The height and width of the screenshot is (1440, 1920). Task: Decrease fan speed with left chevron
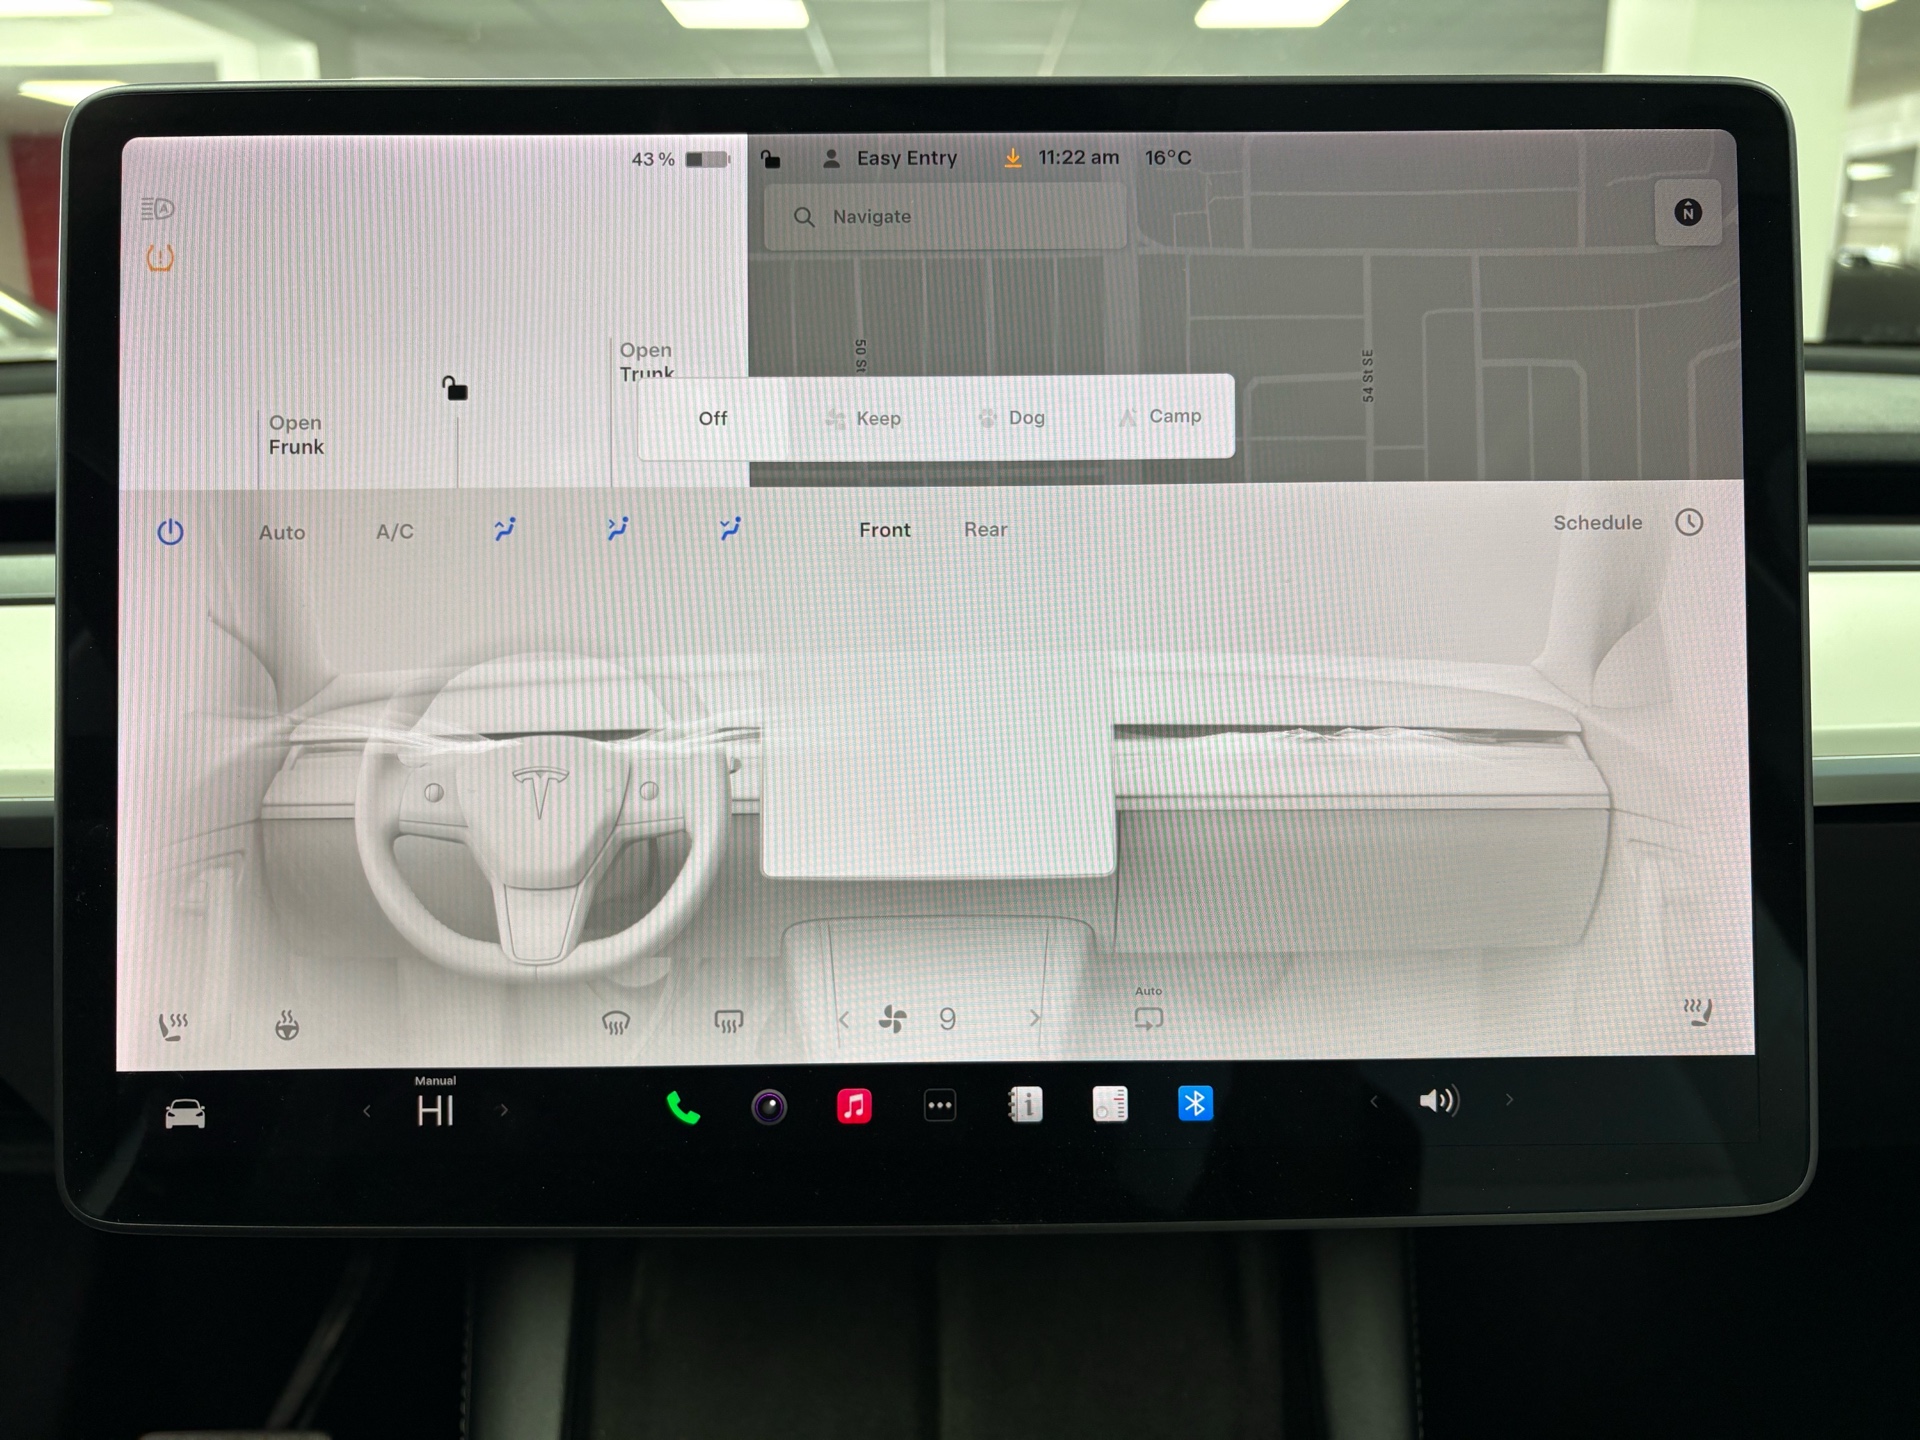point(844,1020)
